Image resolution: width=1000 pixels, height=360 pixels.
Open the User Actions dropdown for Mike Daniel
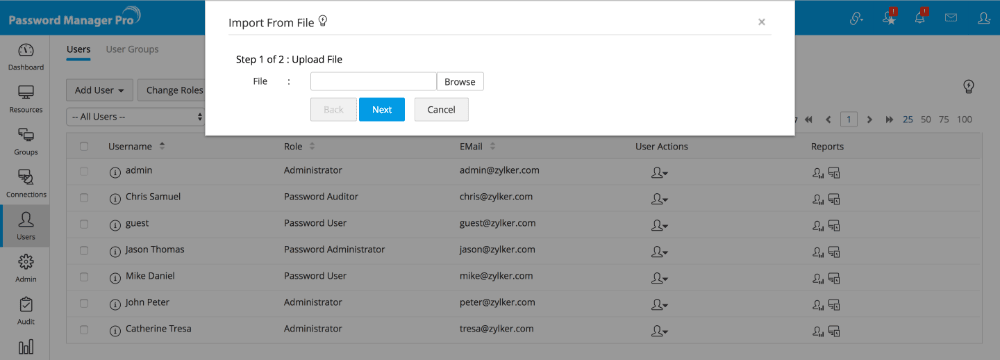point(659,278)
